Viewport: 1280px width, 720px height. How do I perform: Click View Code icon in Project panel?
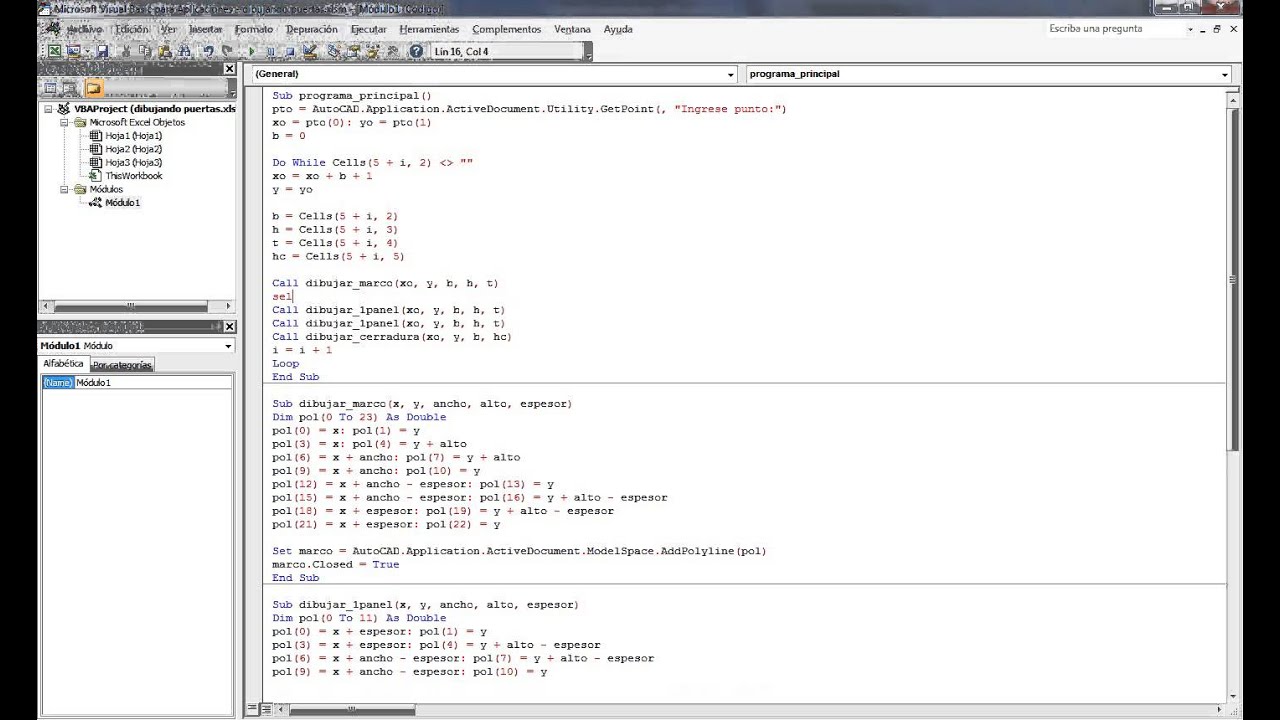click(x=50, y=88)
